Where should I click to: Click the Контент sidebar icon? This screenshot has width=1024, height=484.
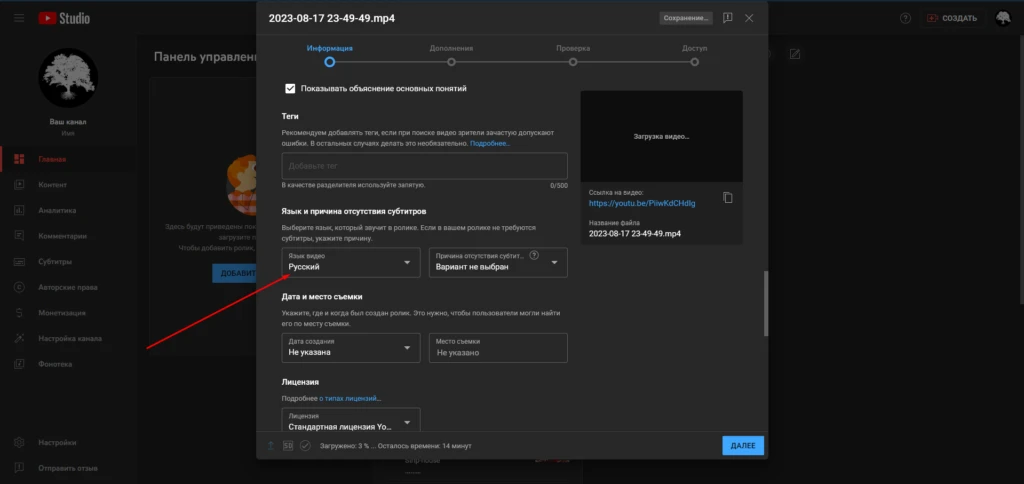click(19, 185)
